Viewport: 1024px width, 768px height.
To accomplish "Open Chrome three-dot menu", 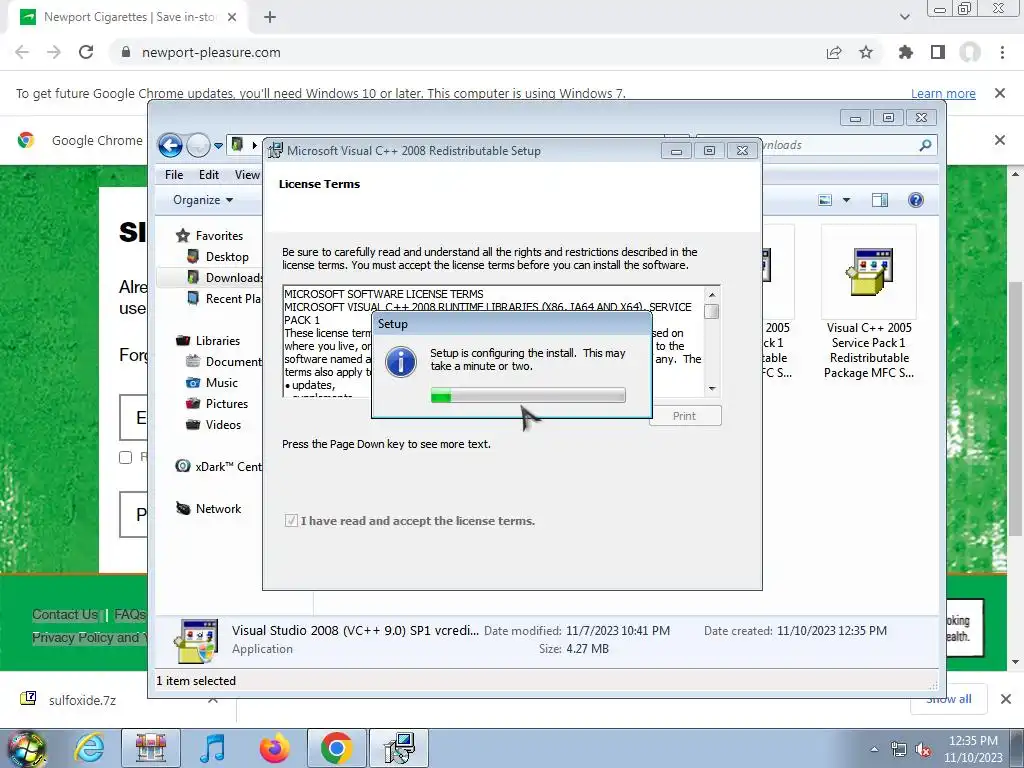I will [1002, 52].
